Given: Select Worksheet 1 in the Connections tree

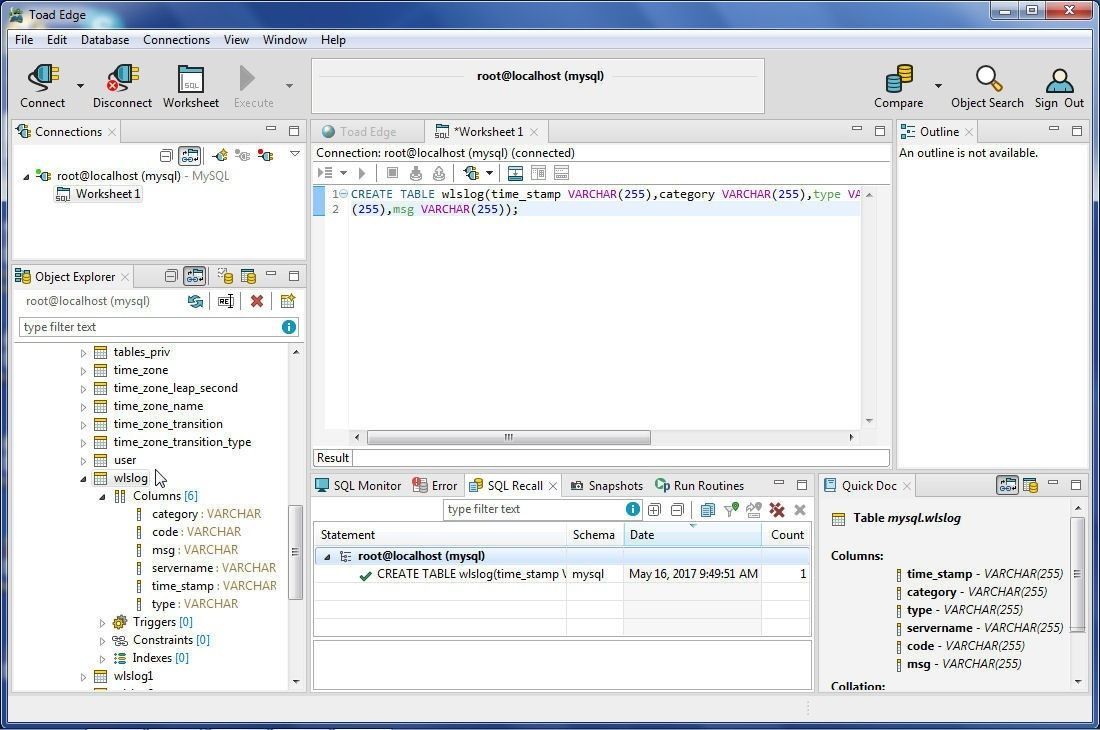Looking at the screenshot, I should [x=98, y=194].
